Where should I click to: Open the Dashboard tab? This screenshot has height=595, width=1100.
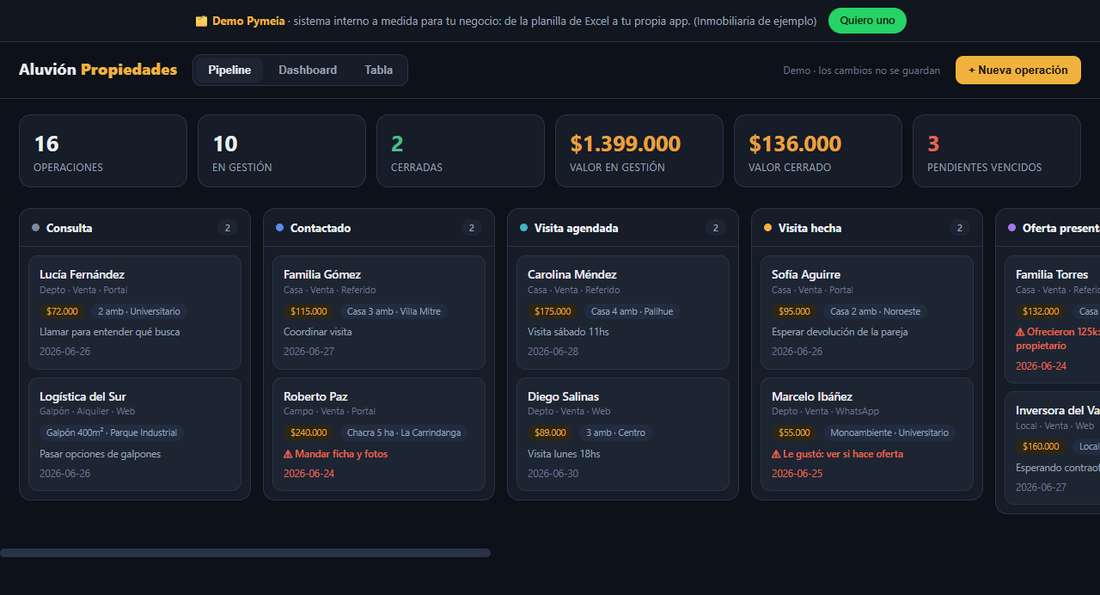(307, 70)
